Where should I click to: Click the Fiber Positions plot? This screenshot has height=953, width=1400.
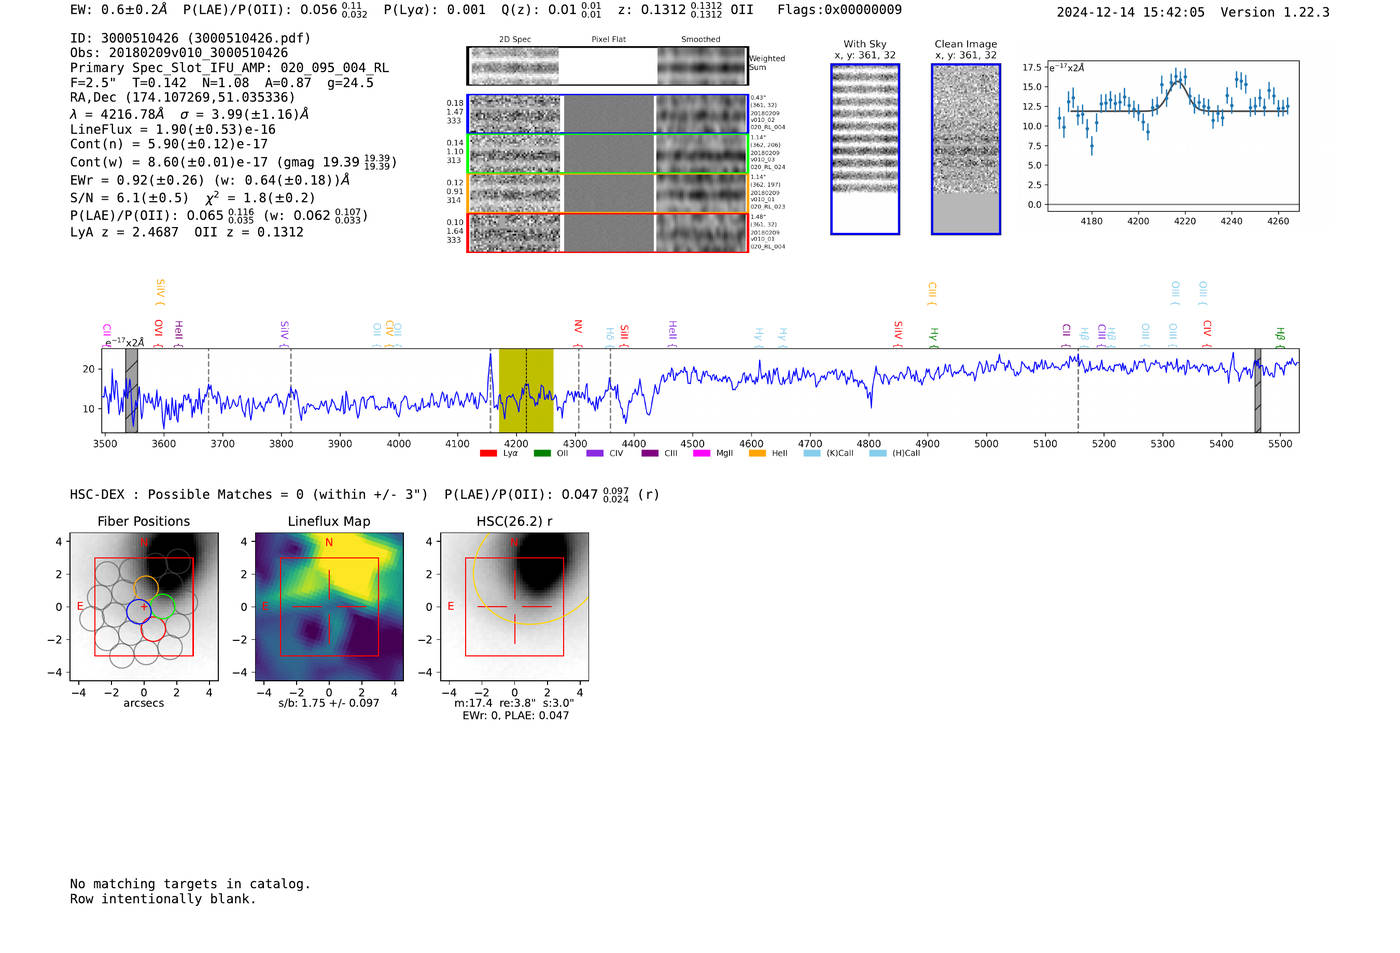tap(144, 607)
